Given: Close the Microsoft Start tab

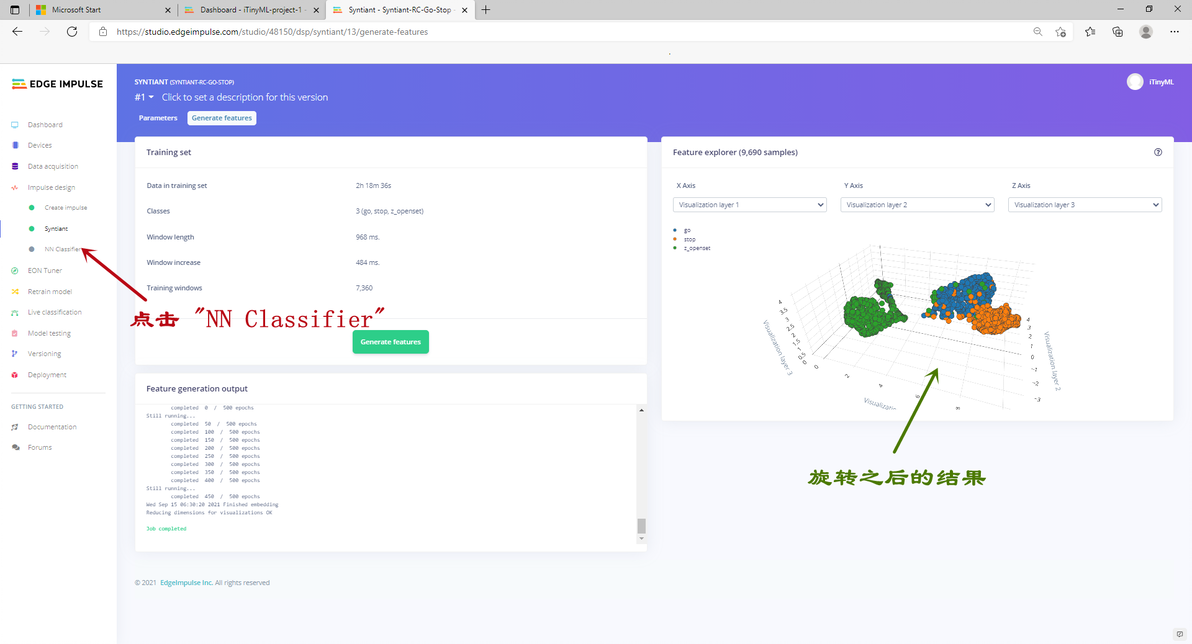Looking at the screenshot, I should pyautogui.click(x=168, y=10).
